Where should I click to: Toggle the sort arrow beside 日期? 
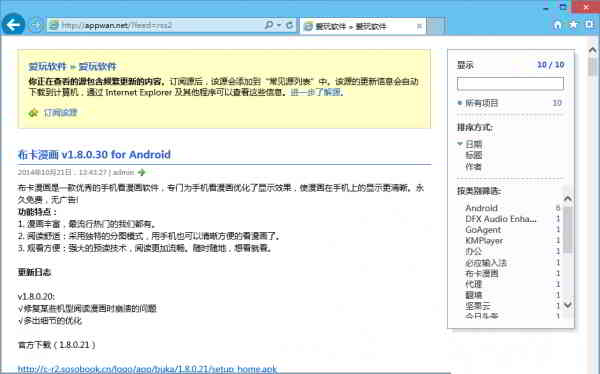point(460,144)
